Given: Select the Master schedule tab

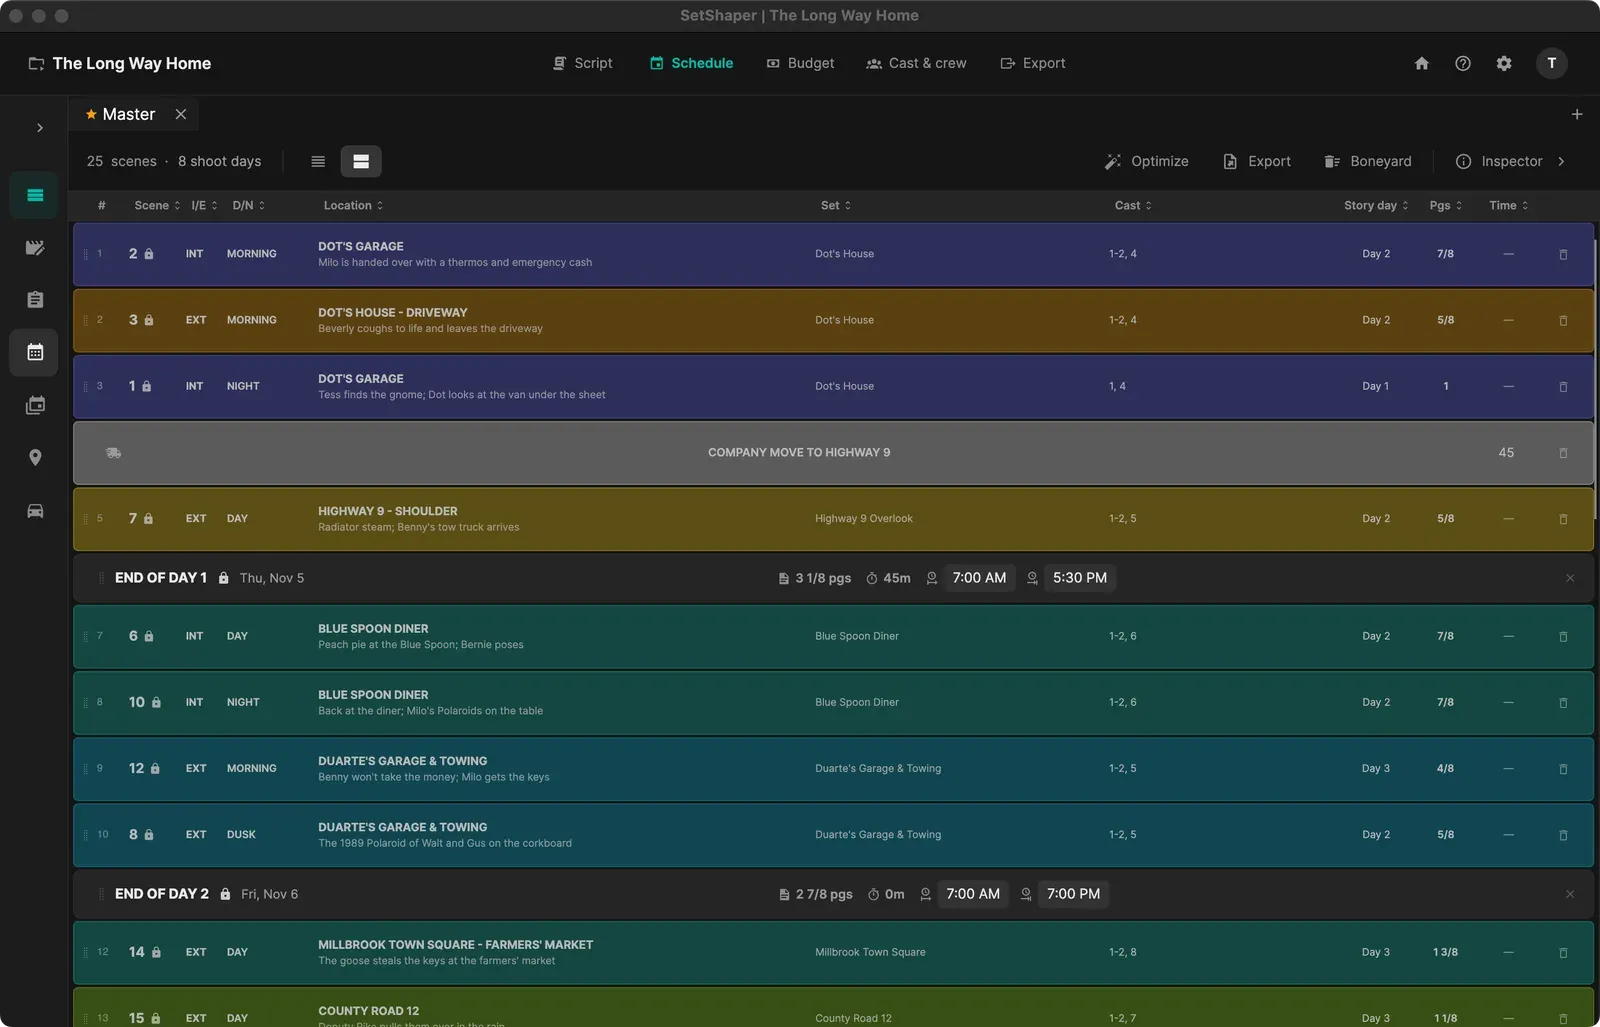Looking at the screenshot, I should [x=128, y=114].
